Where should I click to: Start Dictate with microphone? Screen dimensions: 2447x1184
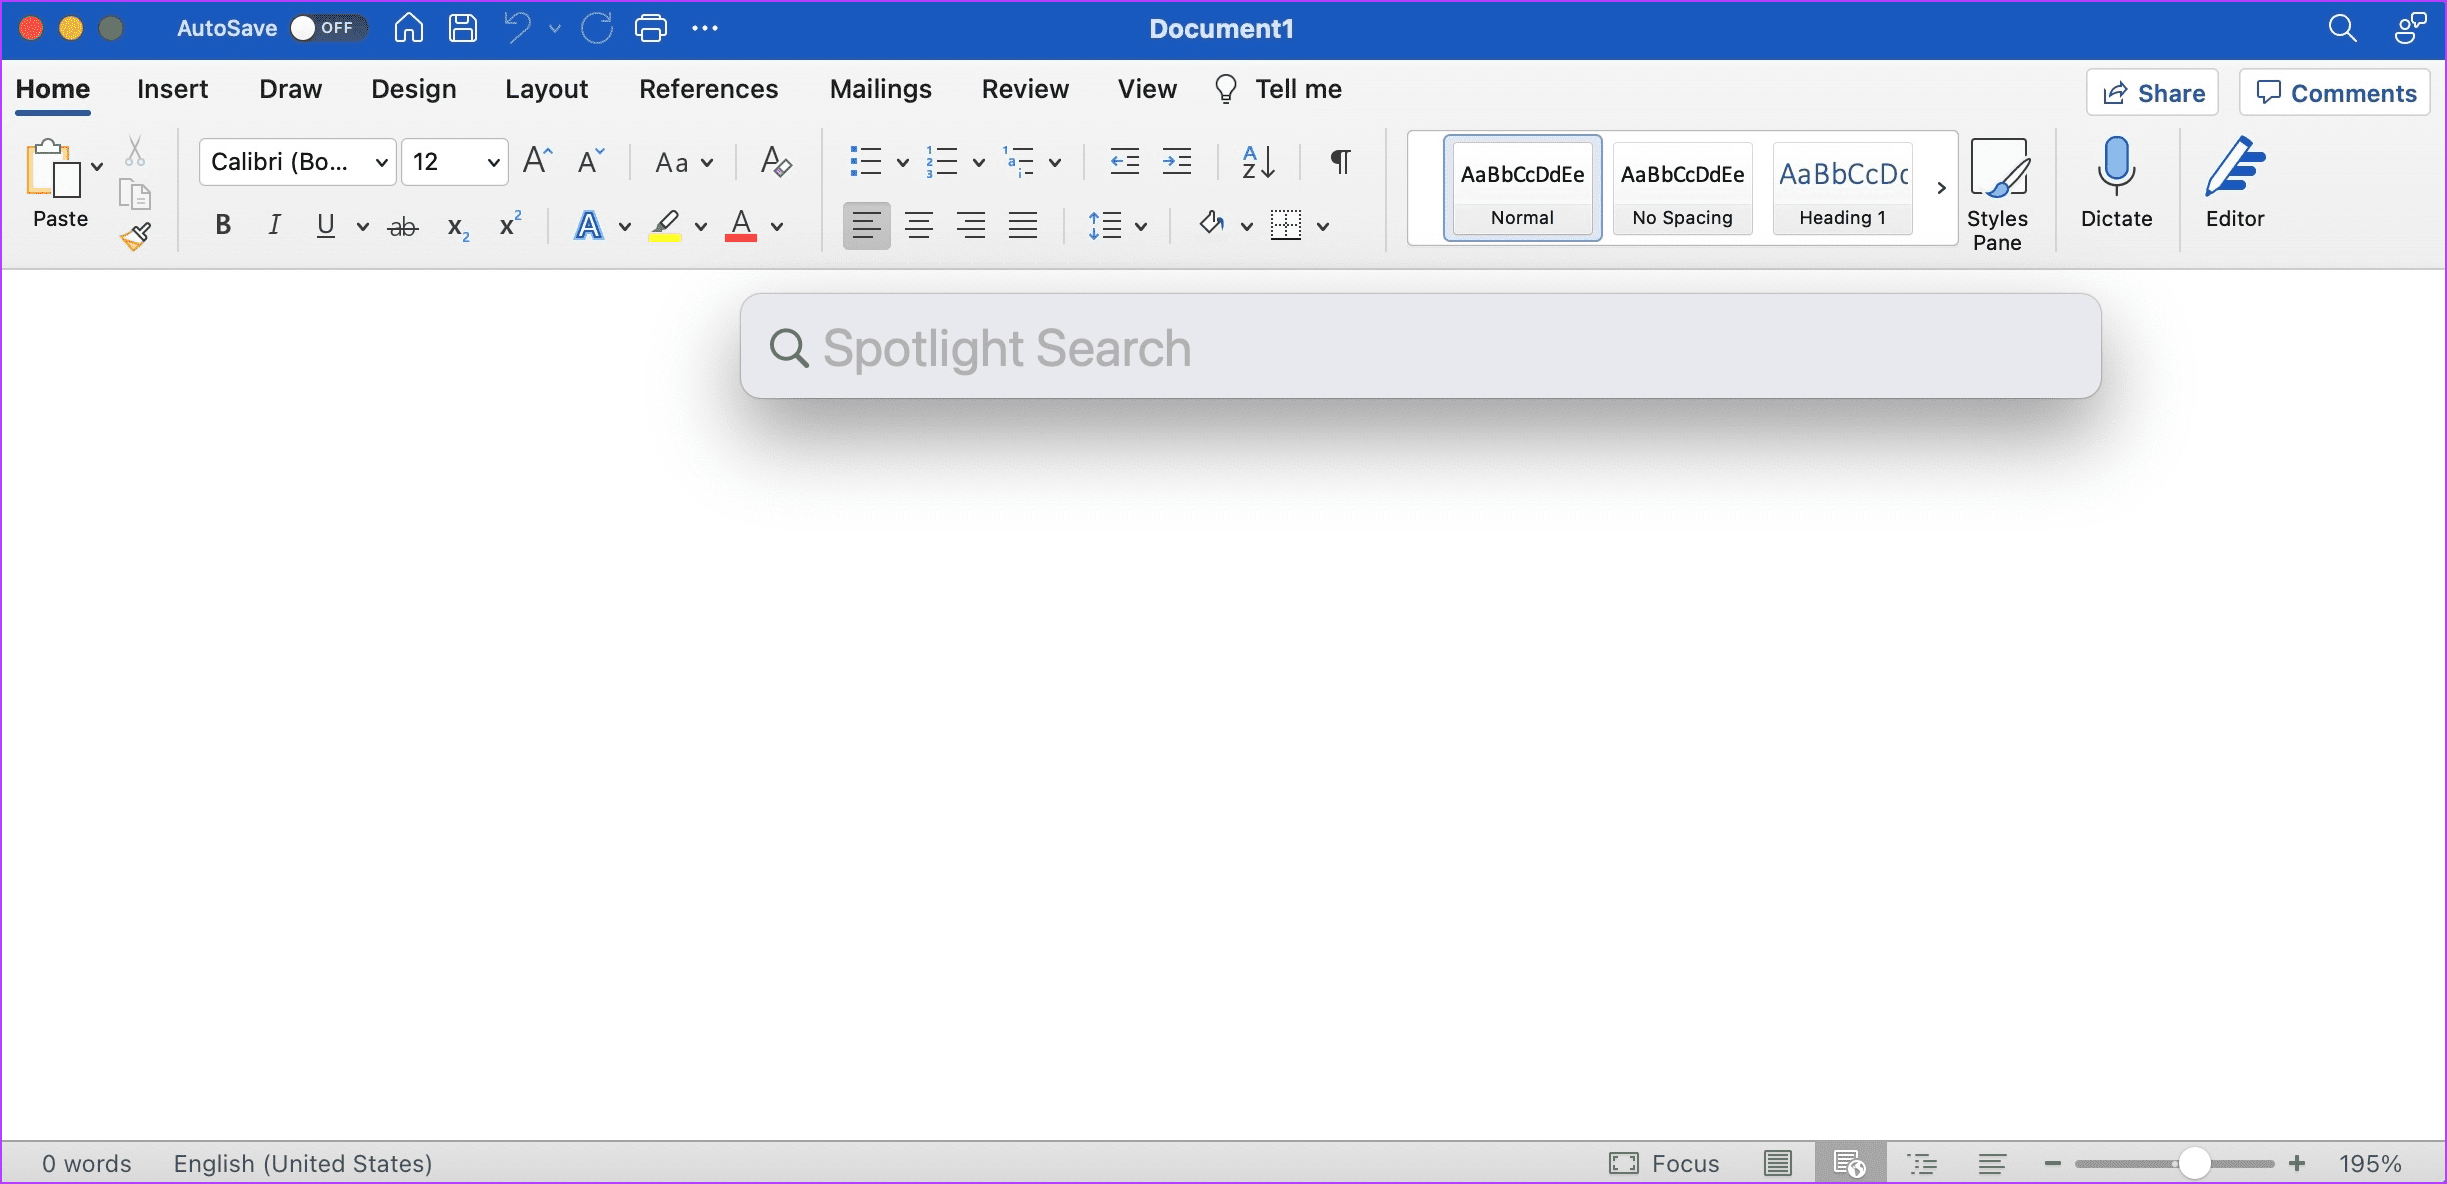[2116, 184]
